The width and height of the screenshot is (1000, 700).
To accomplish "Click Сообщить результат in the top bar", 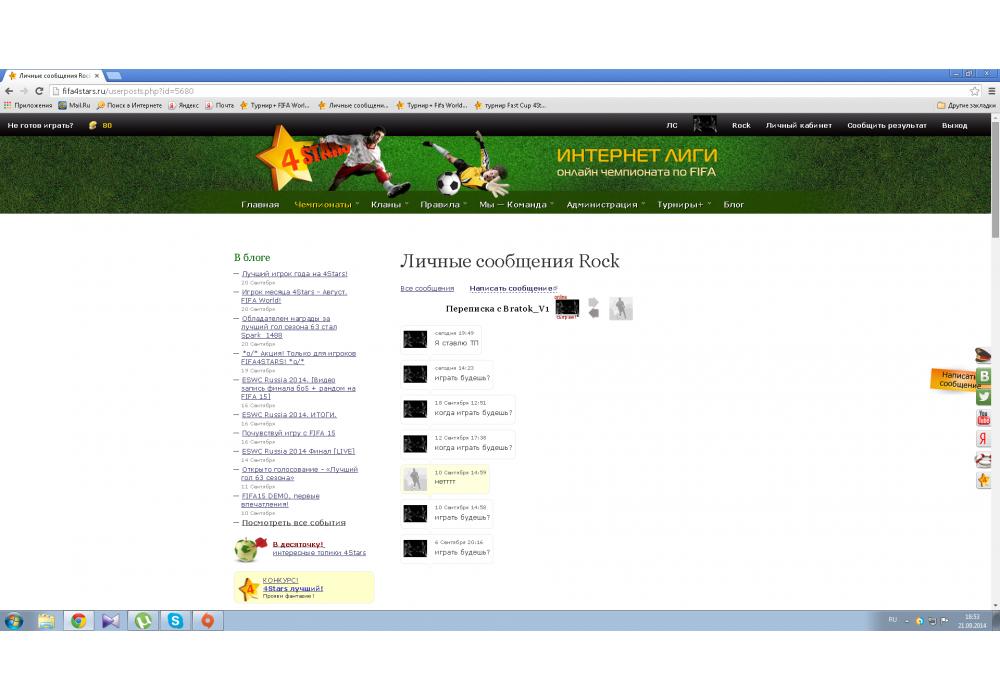I will 886,126.
